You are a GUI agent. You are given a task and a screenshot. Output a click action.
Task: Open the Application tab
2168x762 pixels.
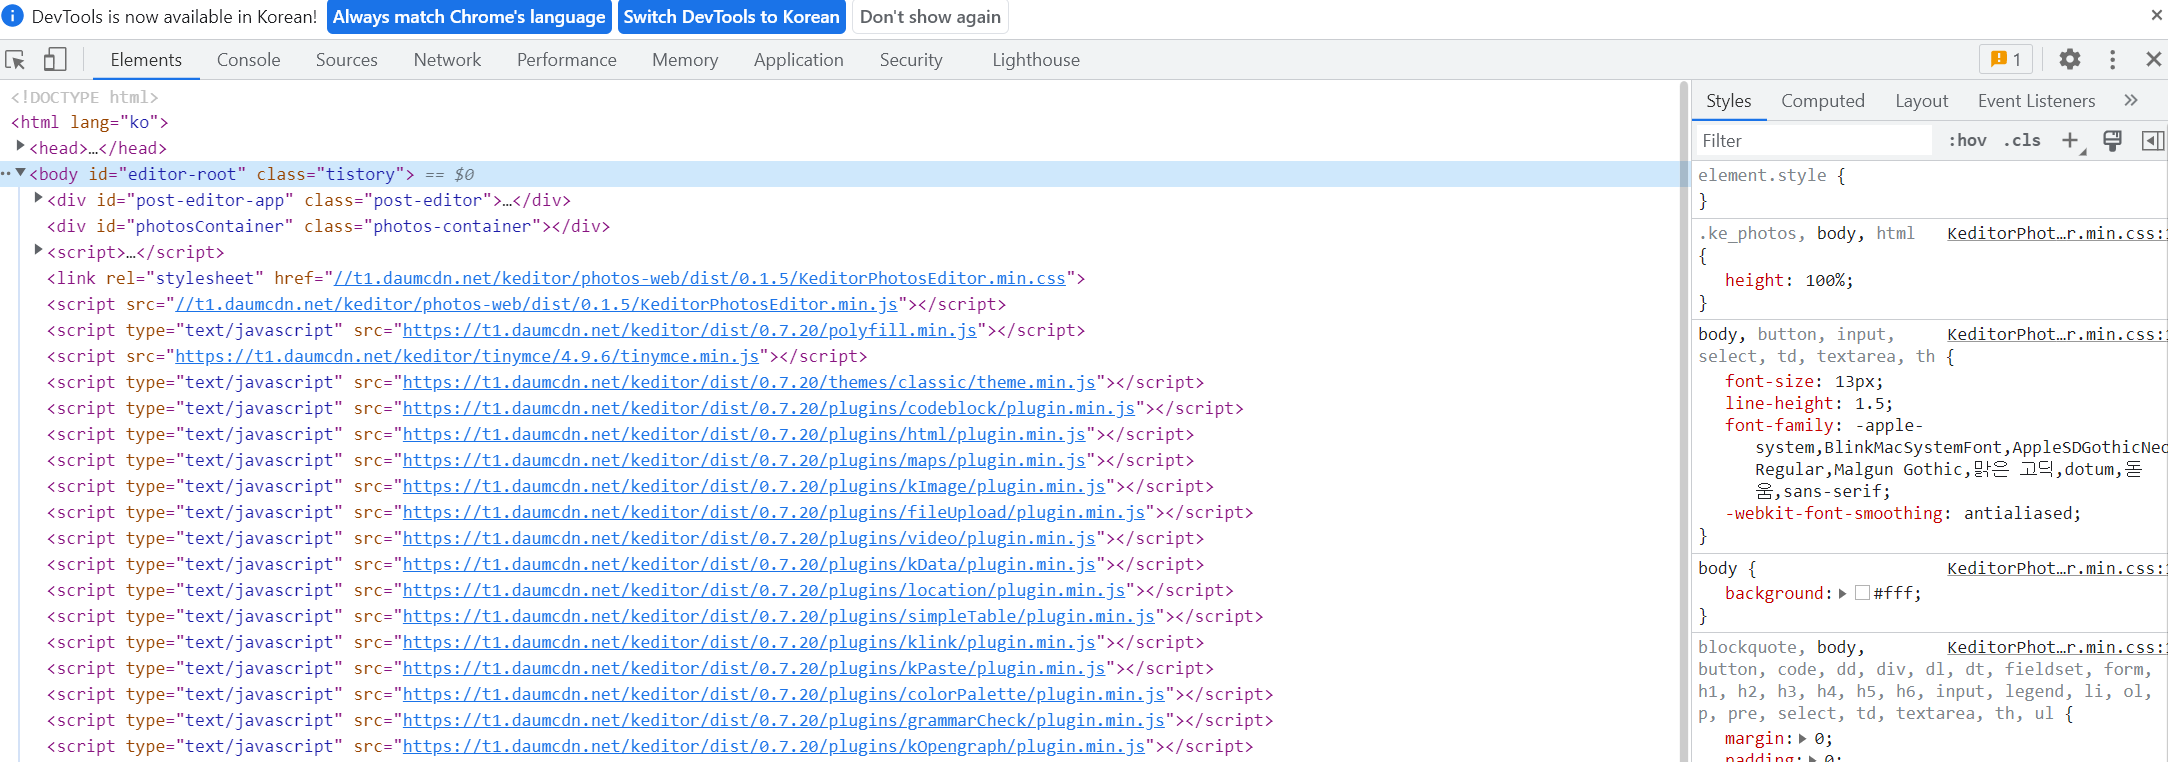[799, 60]
